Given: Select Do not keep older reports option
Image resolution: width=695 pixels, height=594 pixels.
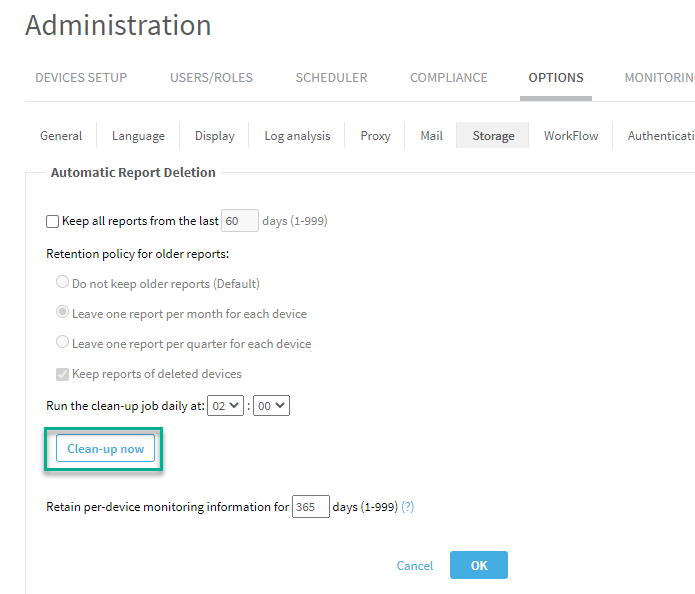Looking at the screenshot, I should [63, 283].
